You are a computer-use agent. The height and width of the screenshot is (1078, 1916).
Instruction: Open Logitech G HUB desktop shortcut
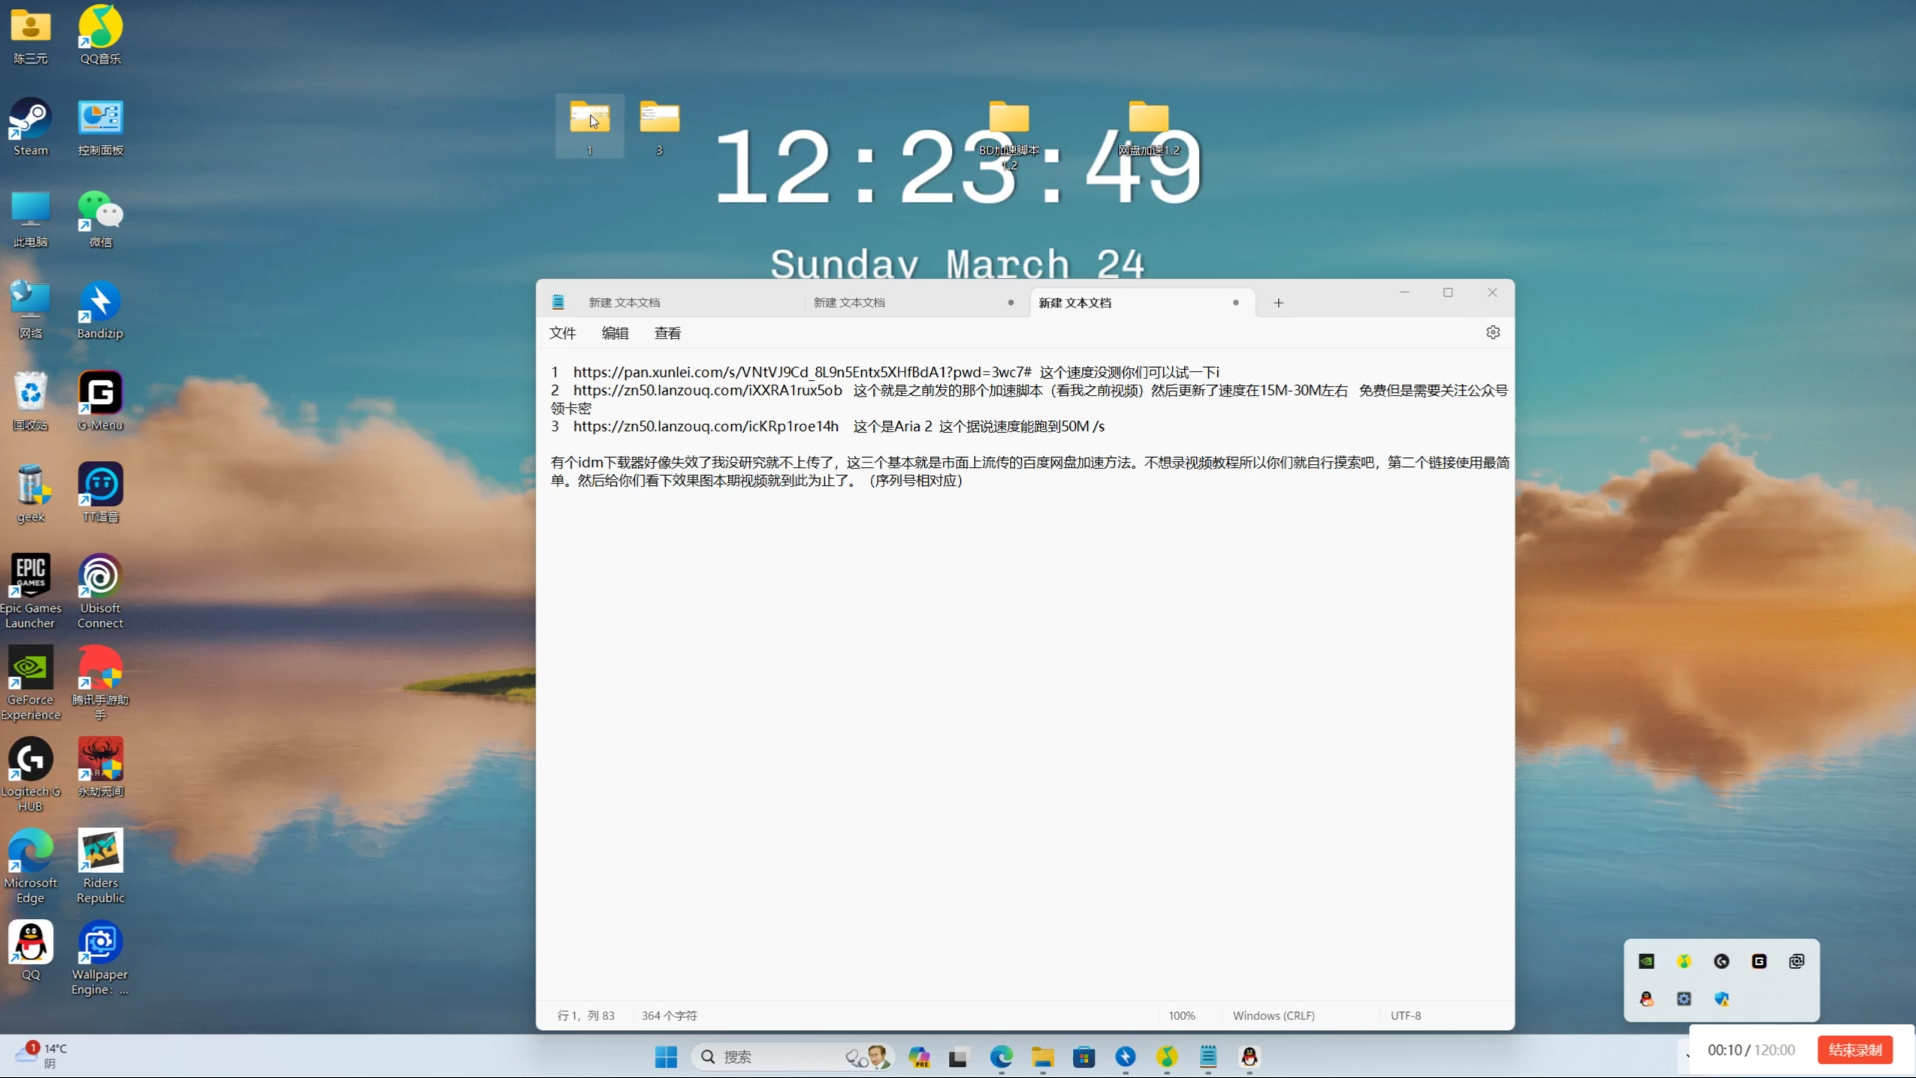tap(30, 776)
